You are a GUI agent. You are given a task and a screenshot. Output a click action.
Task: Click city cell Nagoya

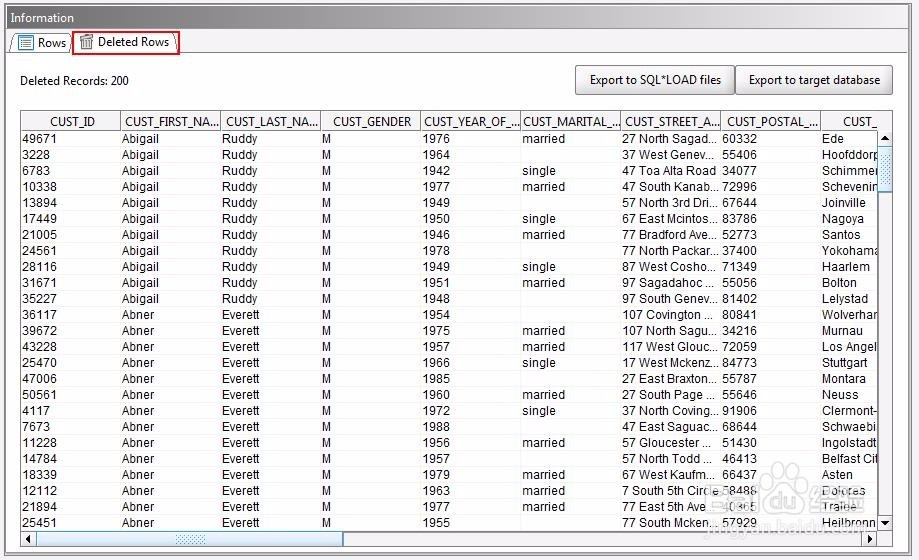(x=849, y=219)
